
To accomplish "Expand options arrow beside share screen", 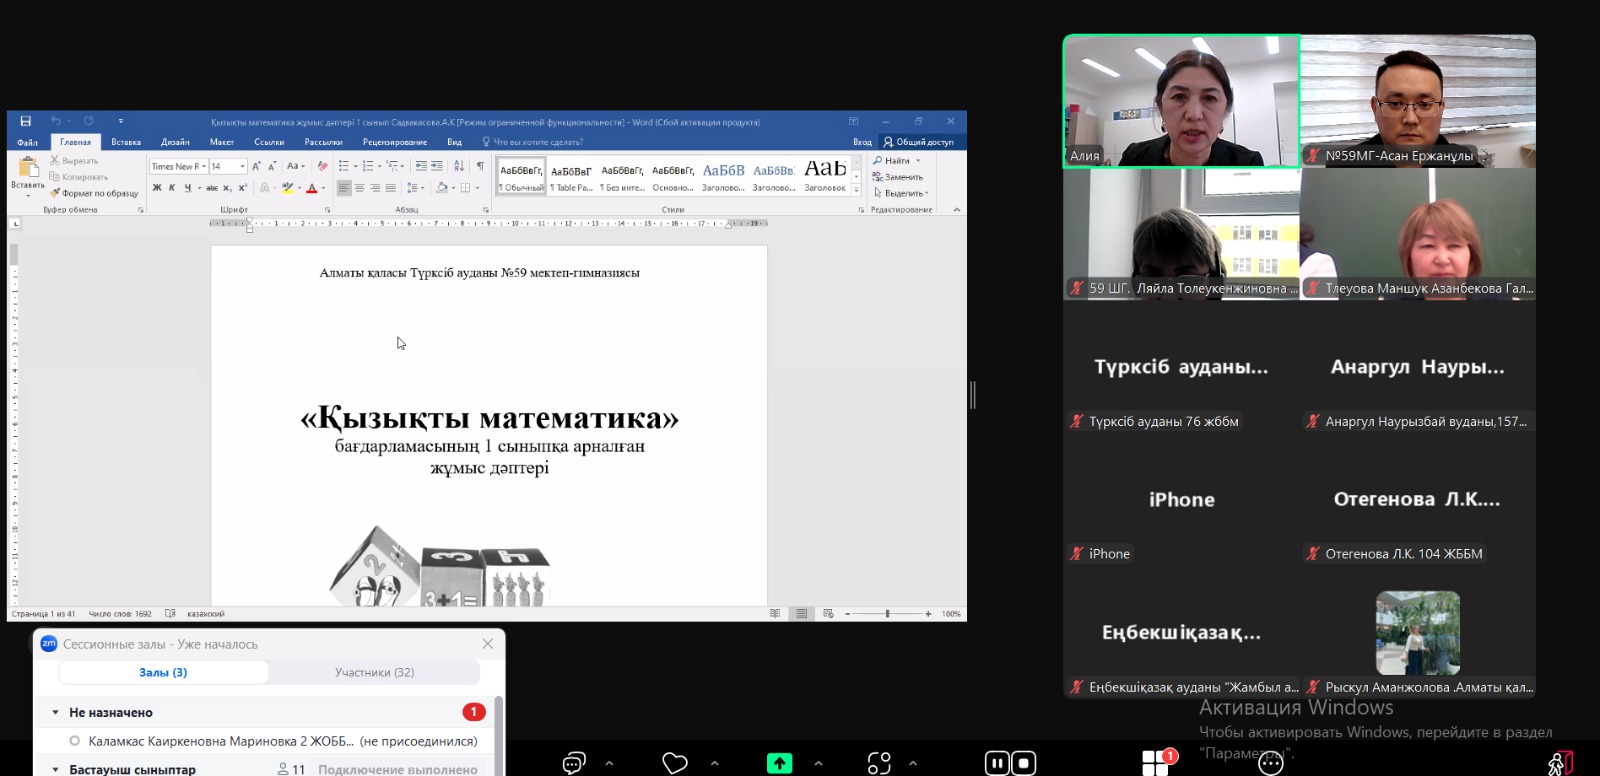I will pos(818,763).
